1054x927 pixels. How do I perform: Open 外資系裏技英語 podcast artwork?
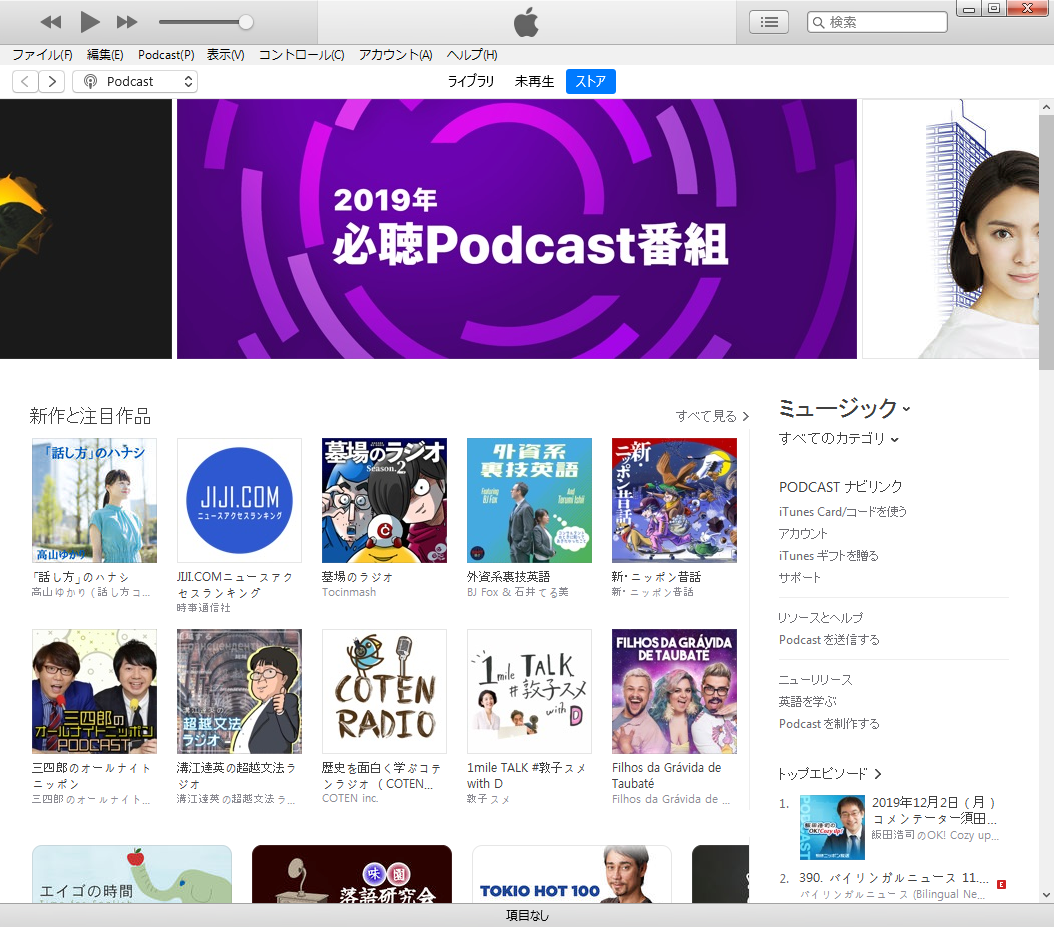[x=530, y=500]
